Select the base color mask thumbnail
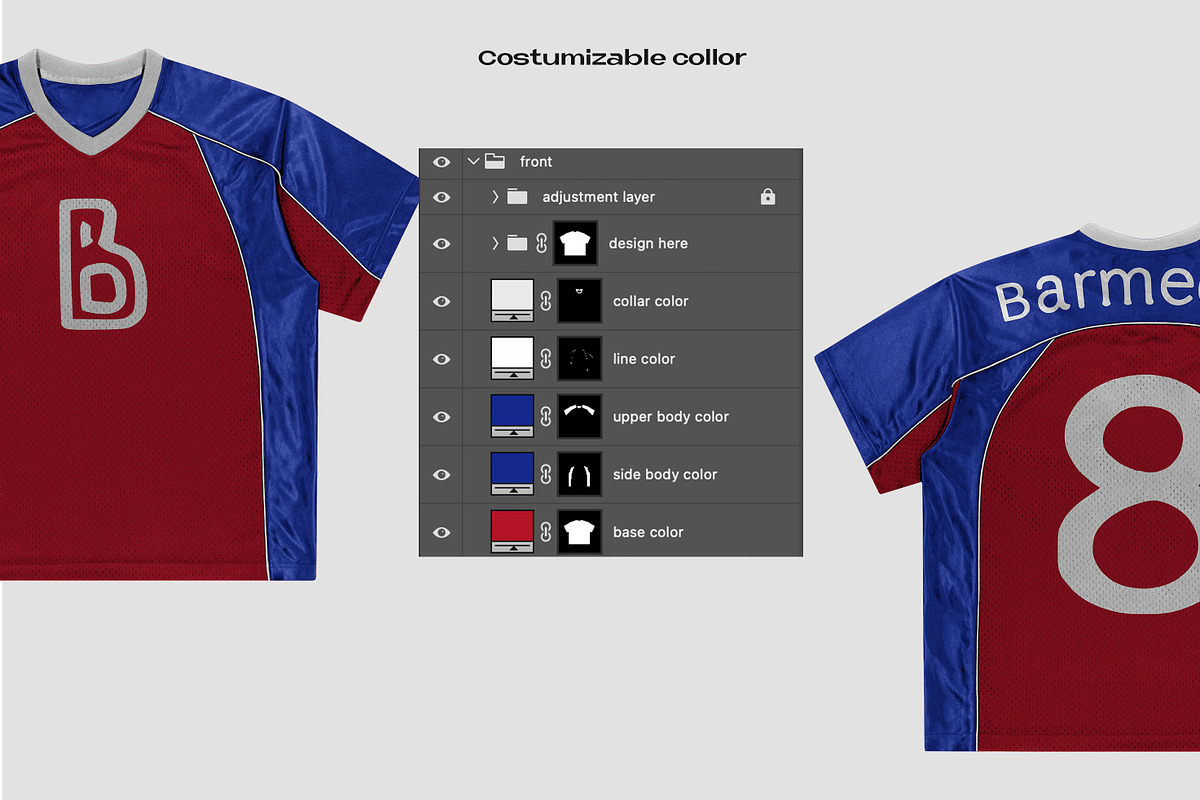 point(579,532)
